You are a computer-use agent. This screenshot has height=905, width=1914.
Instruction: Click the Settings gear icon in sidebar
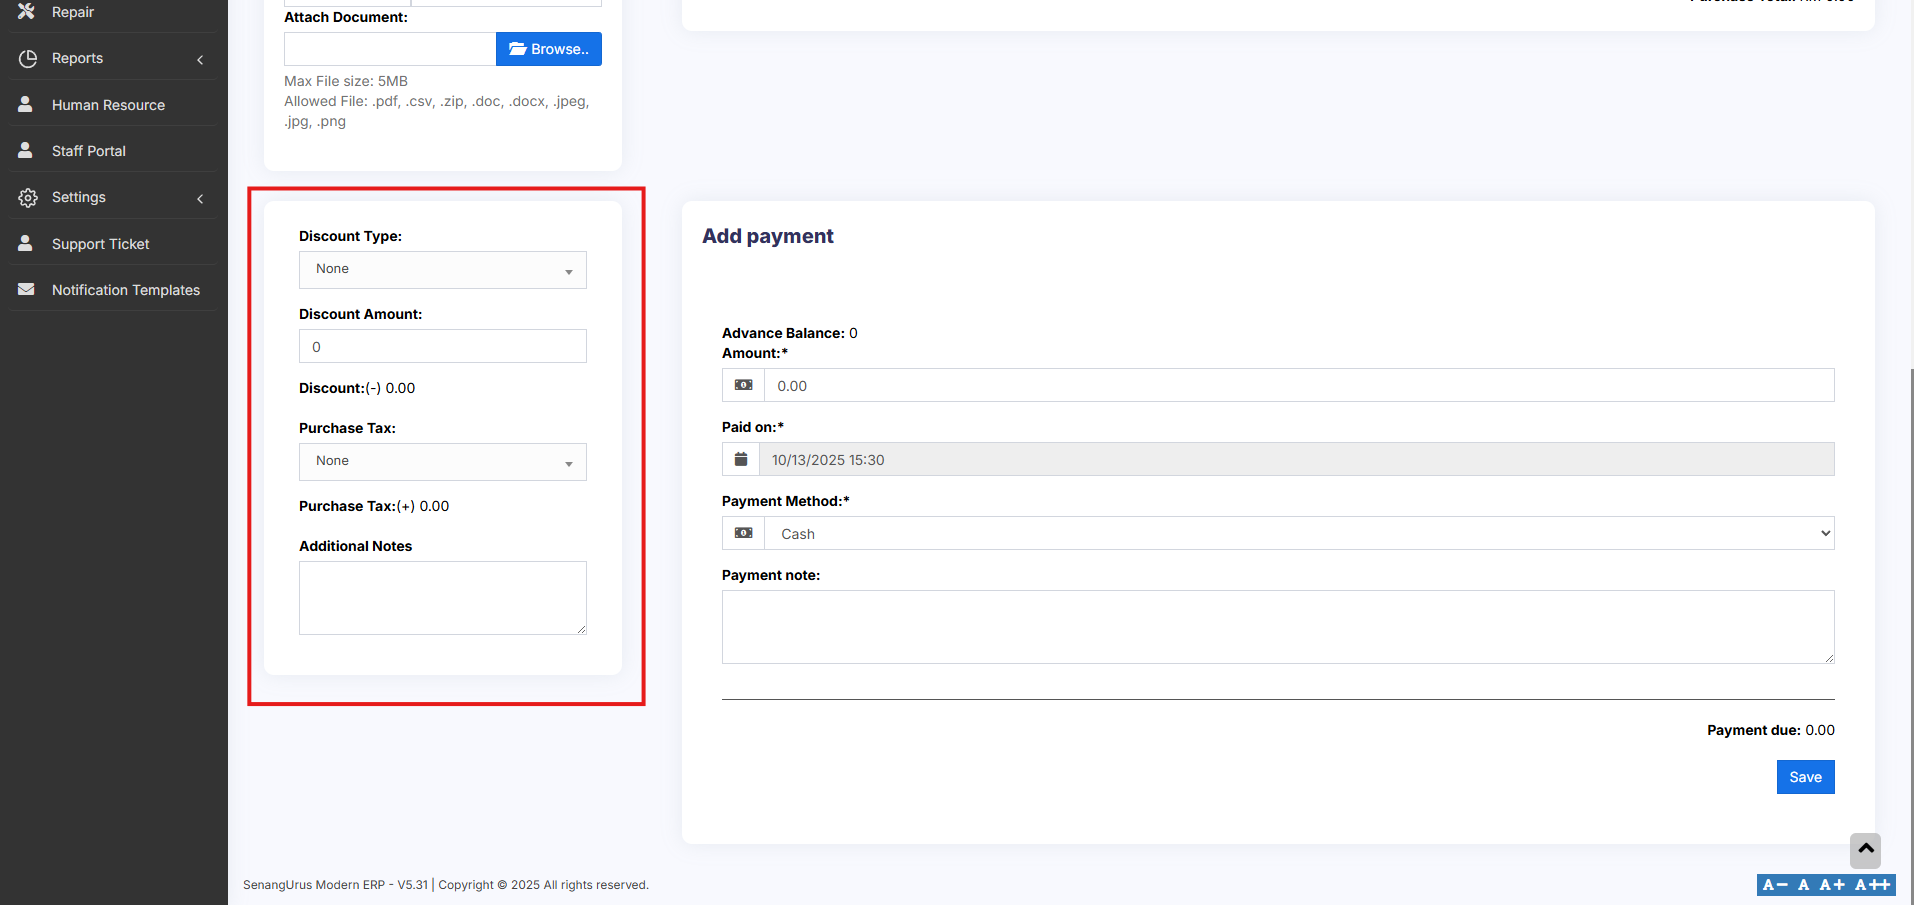pos(27,198)
